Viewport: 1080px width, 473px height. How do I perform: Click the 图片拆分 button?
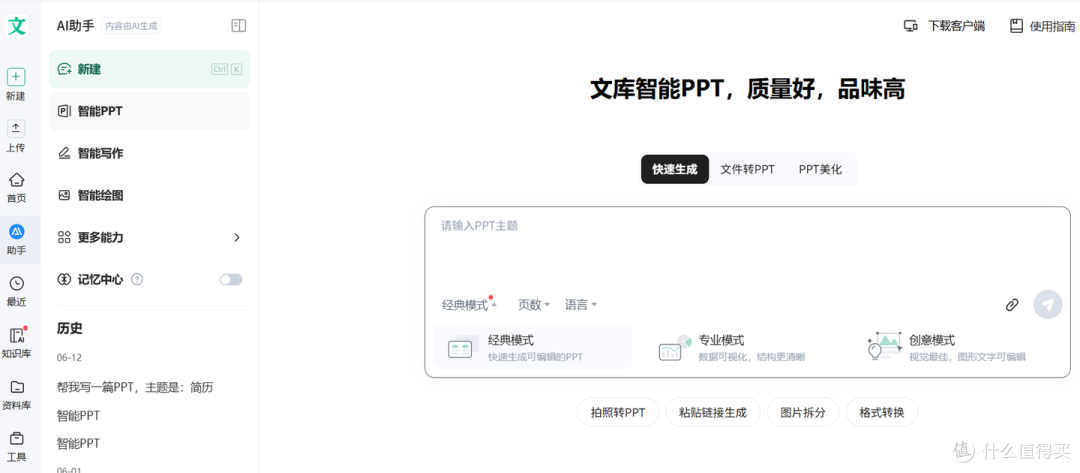click(x=803, y=413)
